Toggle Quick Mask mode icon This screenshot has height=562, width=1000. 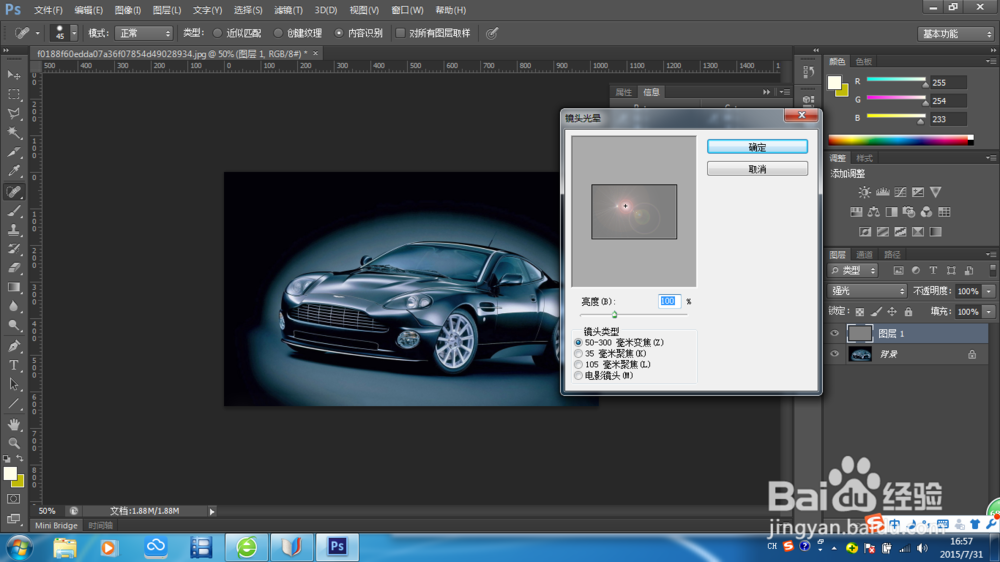pyautogui.click(x=13, y=499)
